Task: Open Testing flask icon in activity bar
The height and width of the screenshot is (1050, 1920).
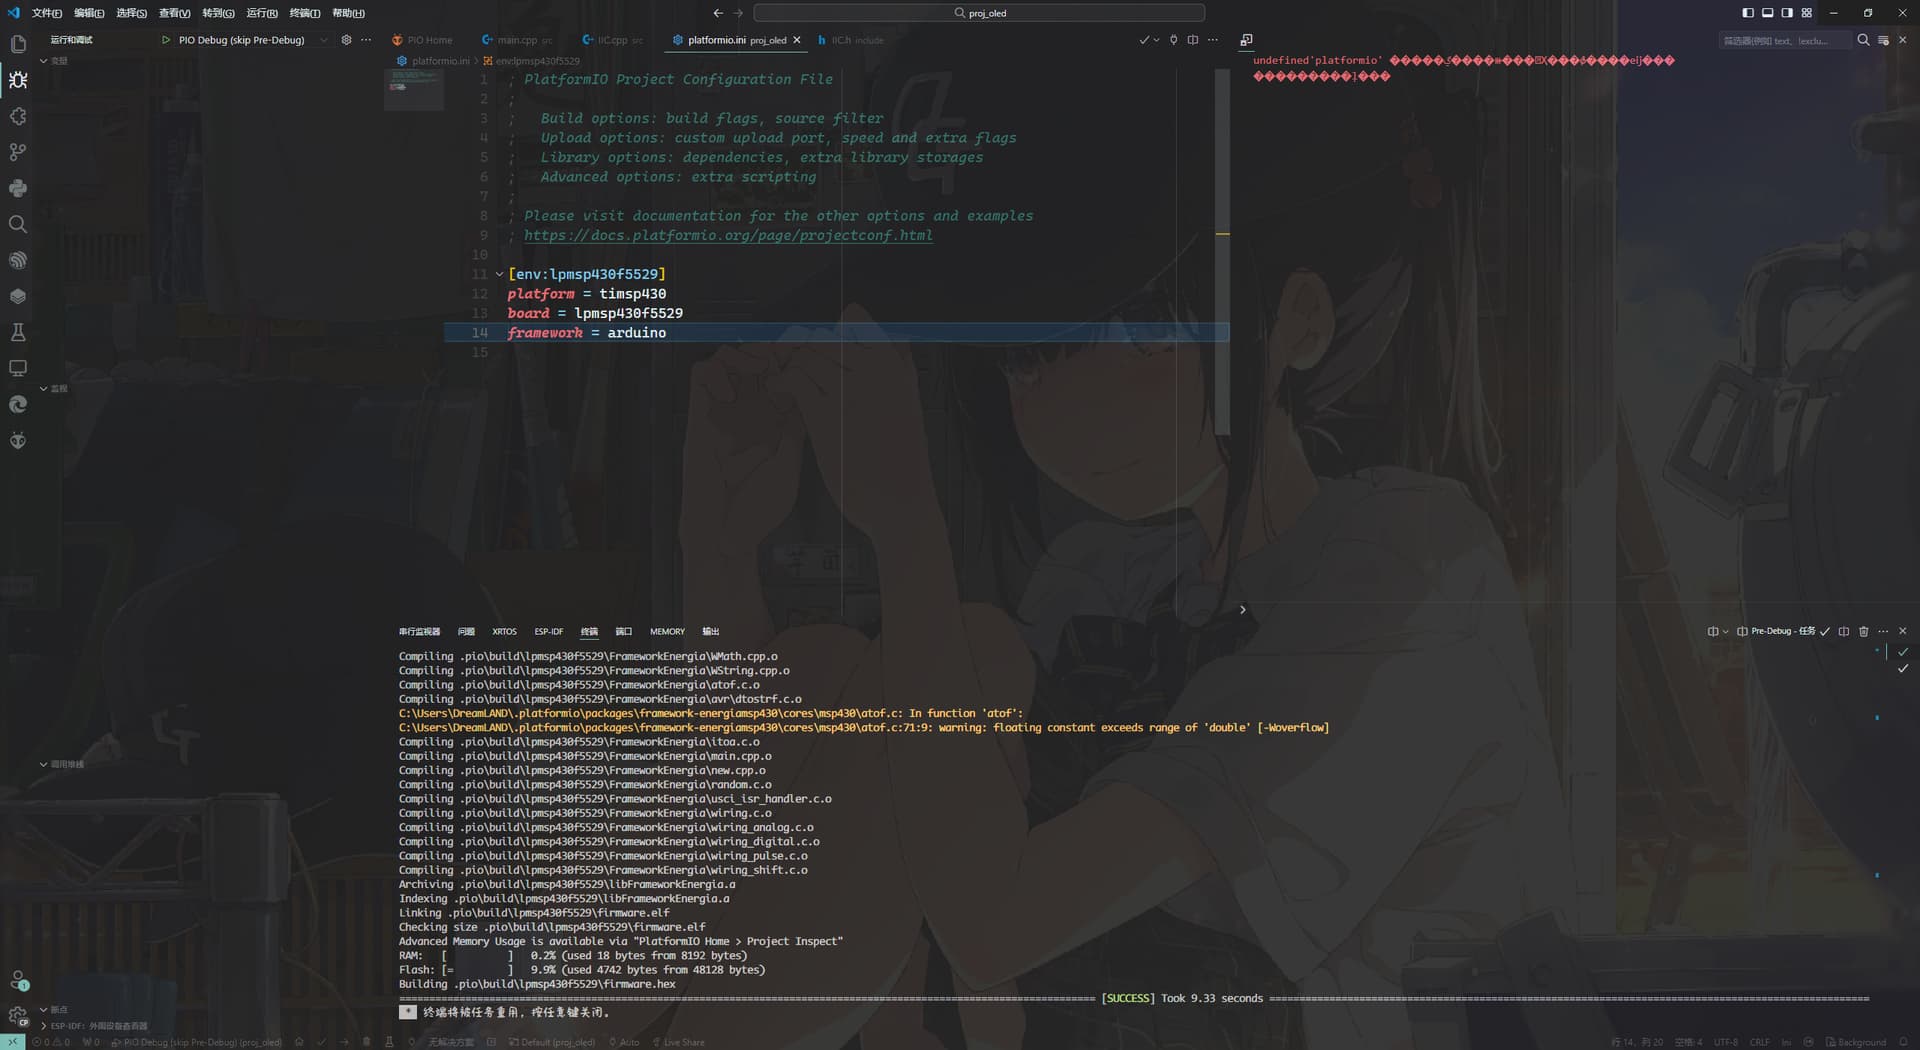Action: pyautogui.click(x=18, y=332)
